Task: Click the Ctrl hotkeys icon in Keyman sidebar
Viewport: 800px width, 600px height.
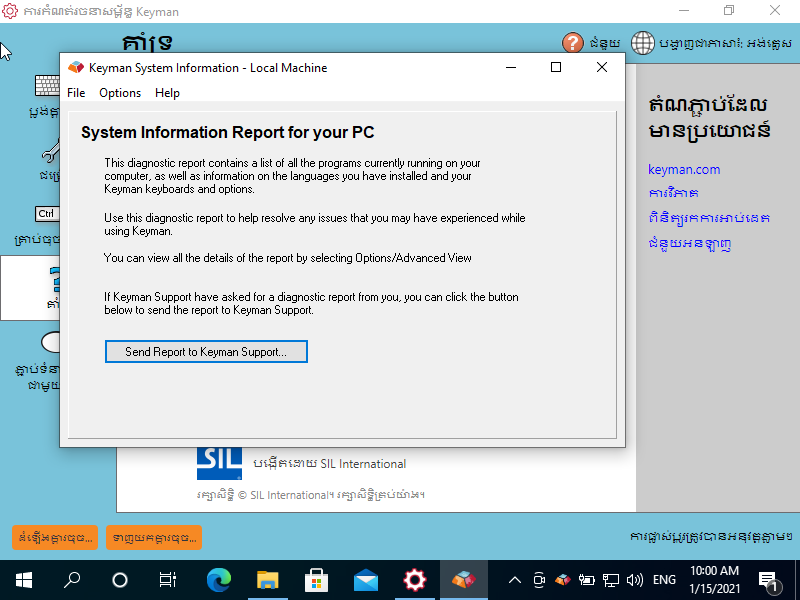Action: pos(47,214)
